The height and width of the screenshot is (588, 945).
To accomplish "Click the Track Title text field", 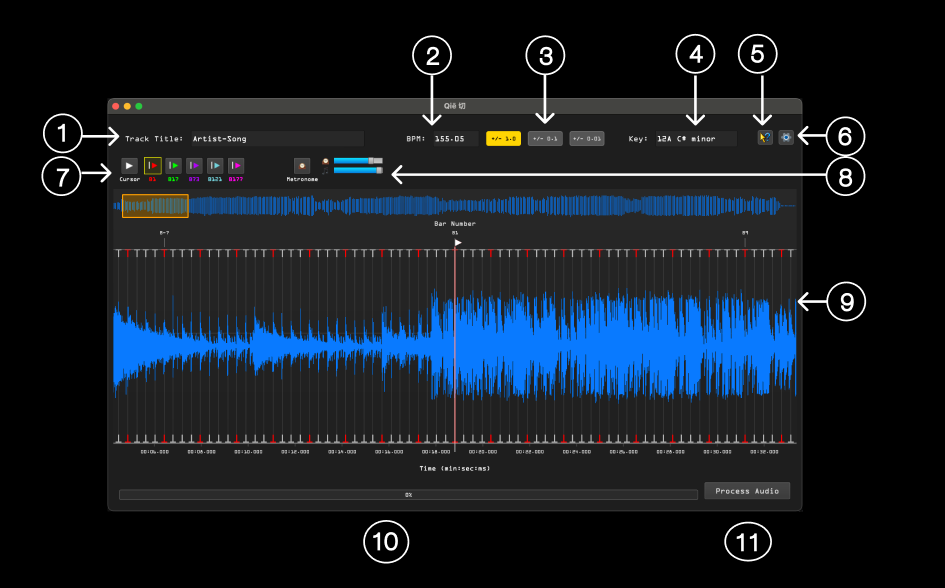I will 275,139.
